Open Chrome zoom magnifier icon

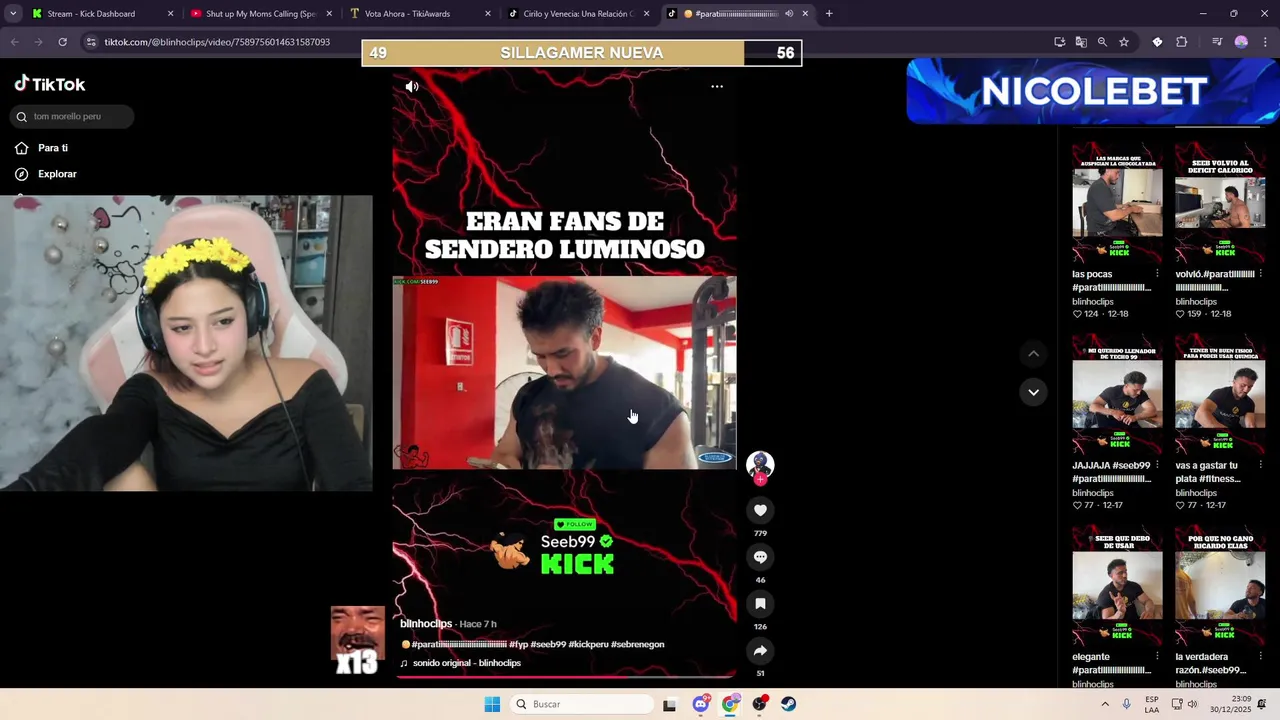coord(1102,42)
